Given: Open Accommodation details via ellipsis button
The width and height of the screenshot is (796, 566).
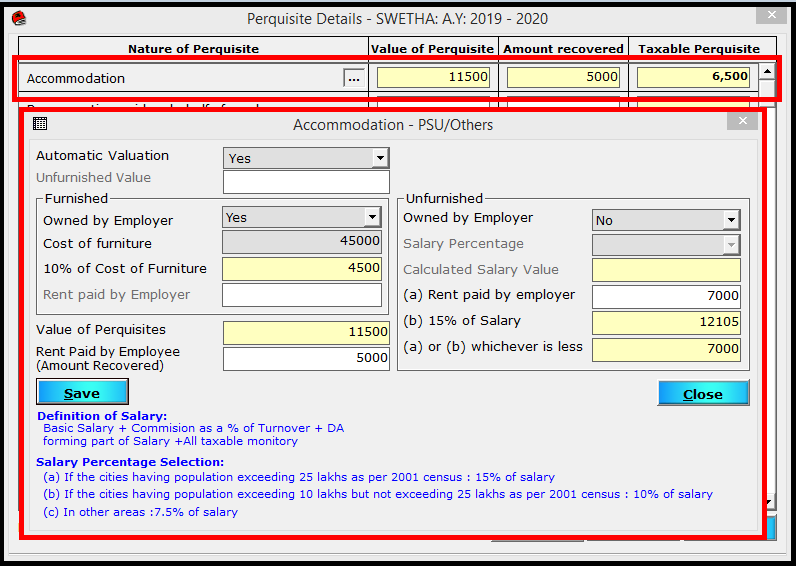Looking at the screenshot, I should pos(354,78).
